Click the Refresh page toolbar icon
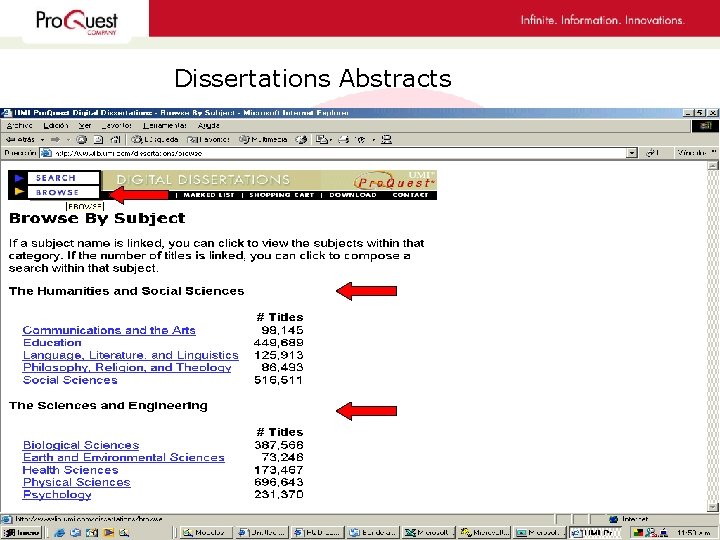This screenshot has height=540, width=720. tap(98, 140)
